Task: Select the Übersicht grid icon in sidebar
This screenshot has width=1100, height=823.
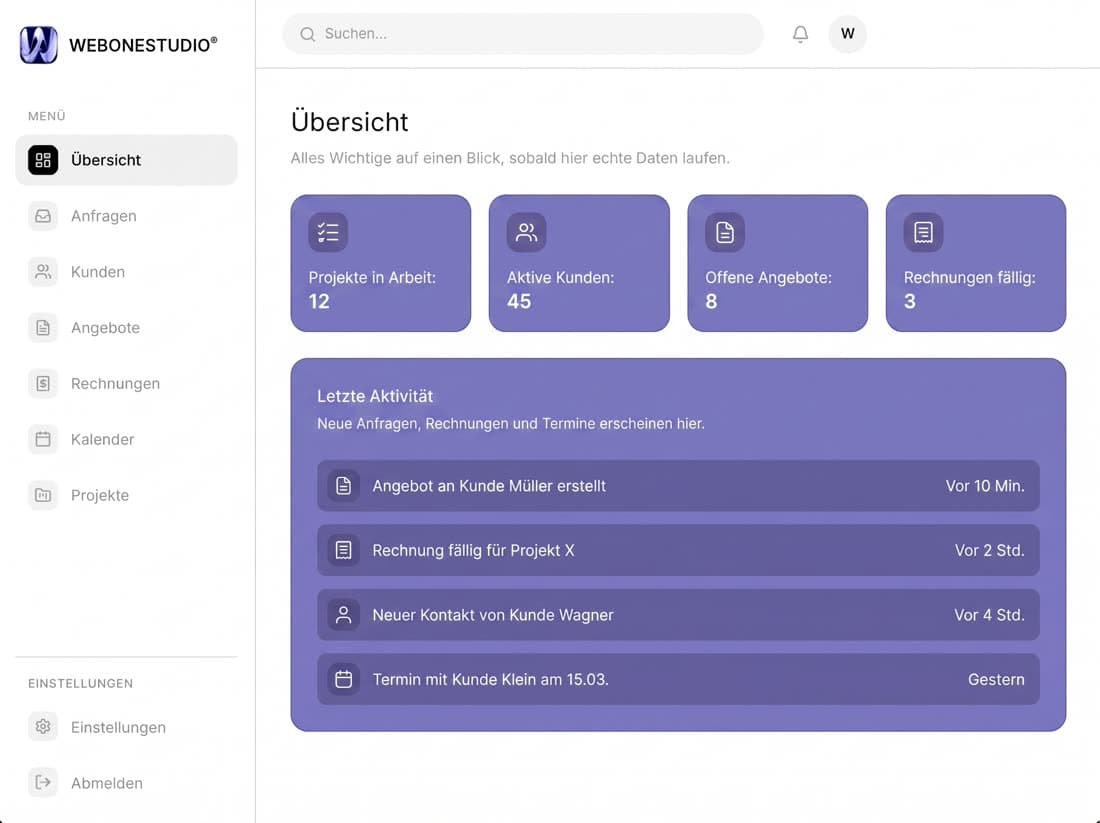Action: tap(43, 160)
